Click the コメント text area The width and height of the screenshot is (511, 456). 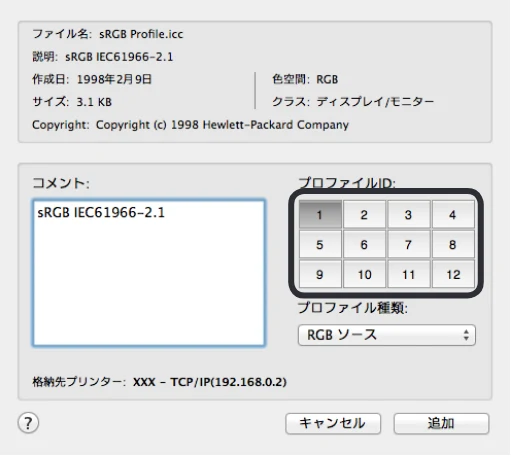(x=149, y=273)
